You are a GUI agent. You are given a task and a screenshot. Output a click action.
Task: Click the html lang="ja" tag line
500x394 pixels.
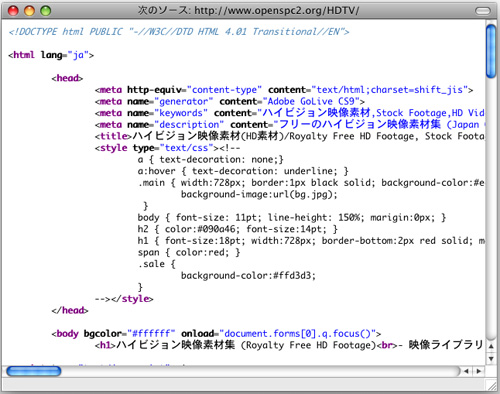pos(51,55)
